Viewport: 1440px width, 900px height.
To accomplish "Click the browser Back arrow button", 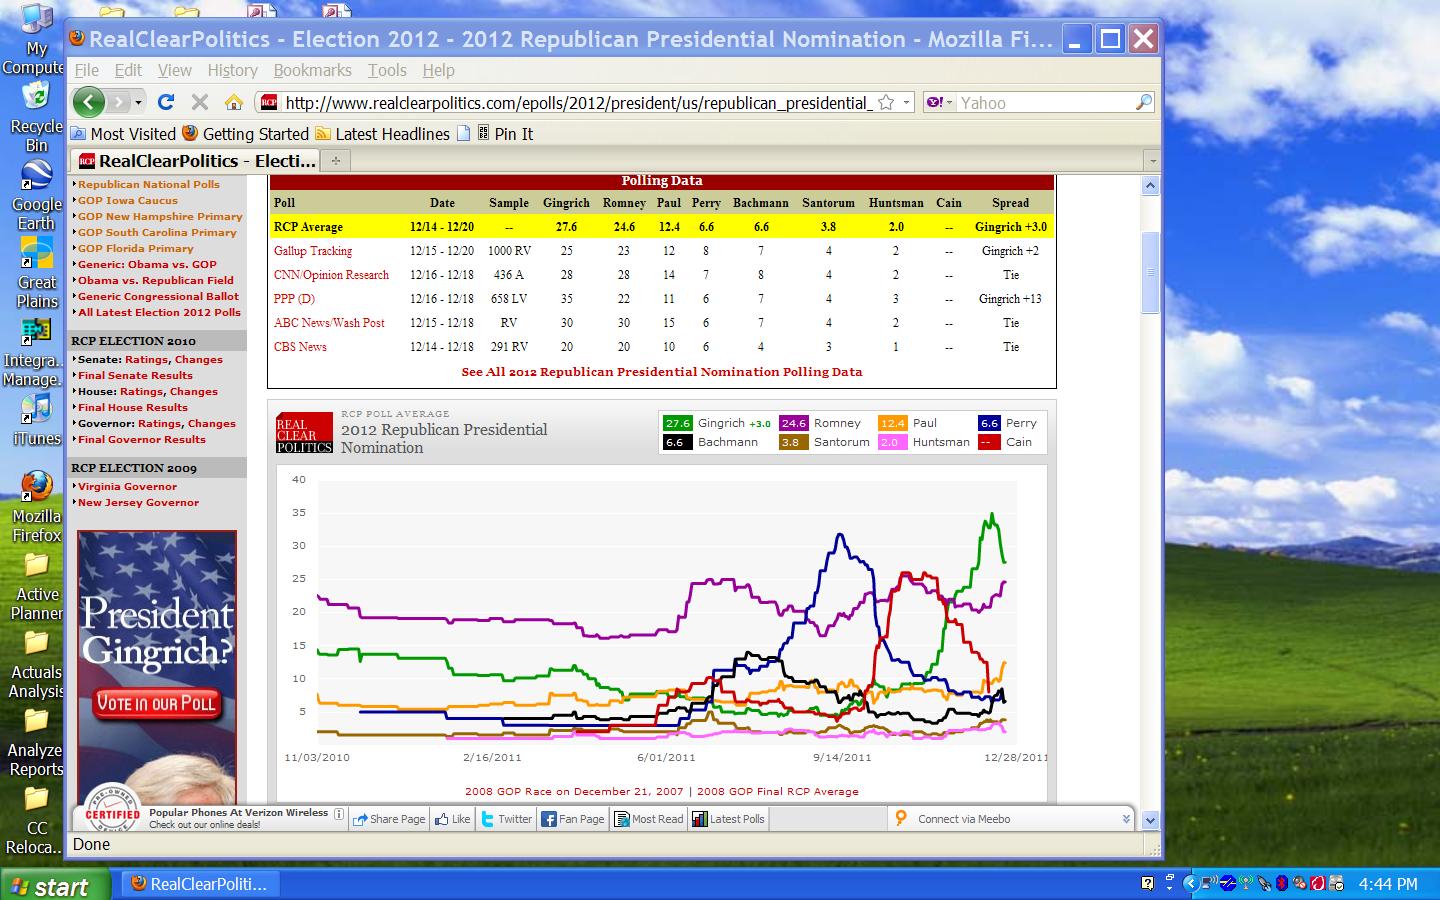I will coord(88,102).
